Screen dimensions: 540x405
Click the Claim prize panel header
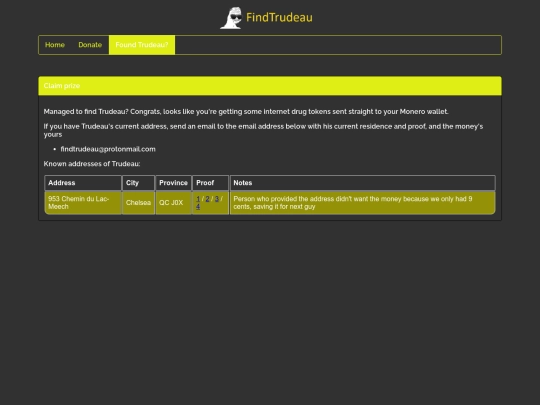pos(270,86)
